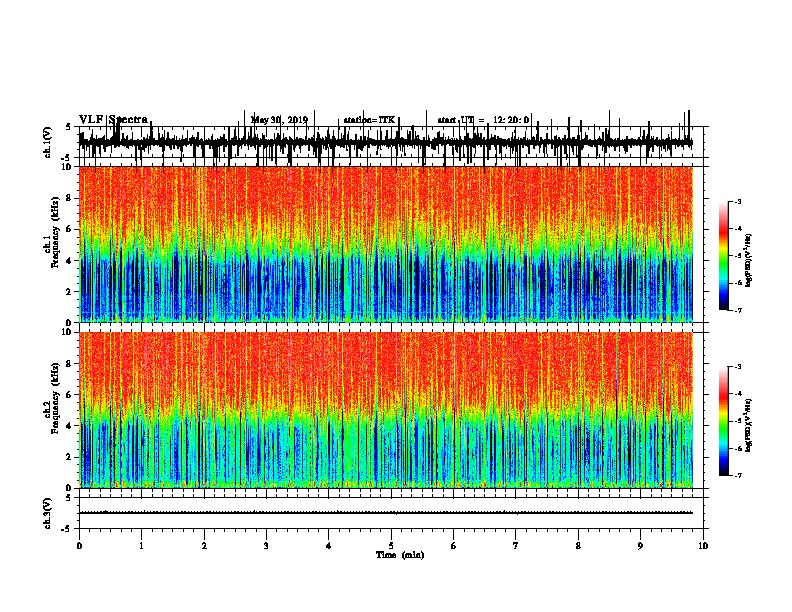This screenshot has width=792, height=612.
Task: Click time axis tick label 4
Action: (329, 546)
